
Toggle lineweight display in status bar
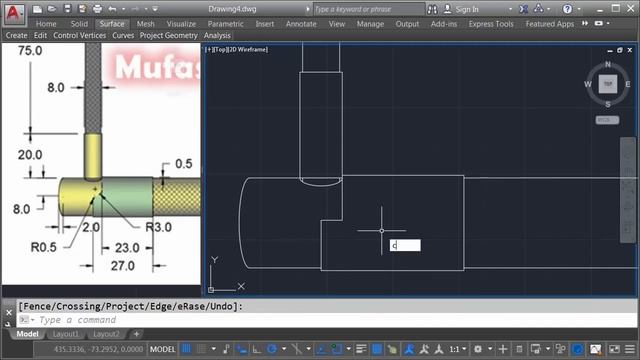point(361,349)
